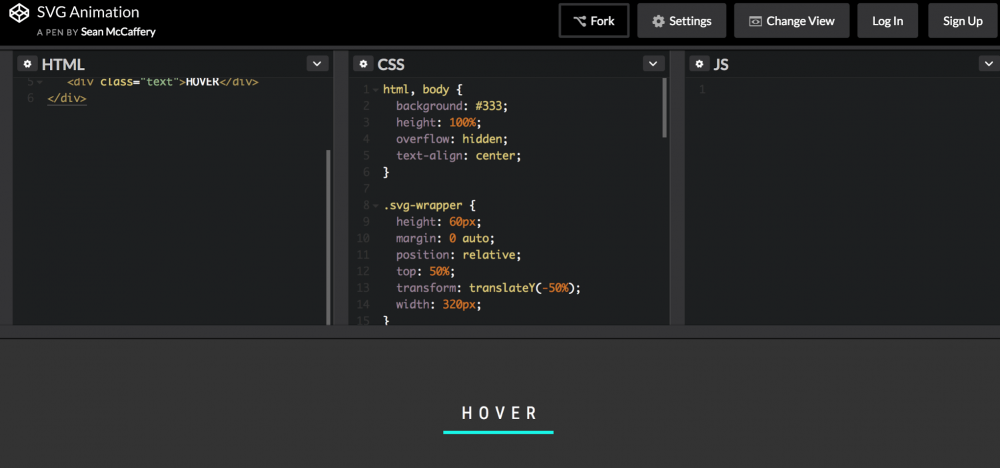Click the SVG Animation pen title
This screenshot has height=468, width=1000.
88,11
